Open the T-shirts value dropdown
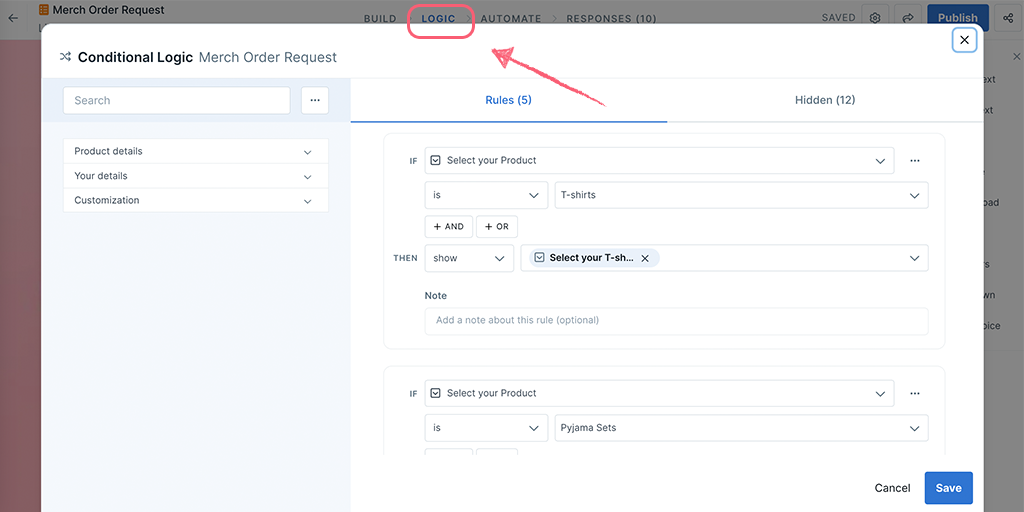The width and height of the screenshot is (1024, 512). pyautogui.click(x=741, y=195)
